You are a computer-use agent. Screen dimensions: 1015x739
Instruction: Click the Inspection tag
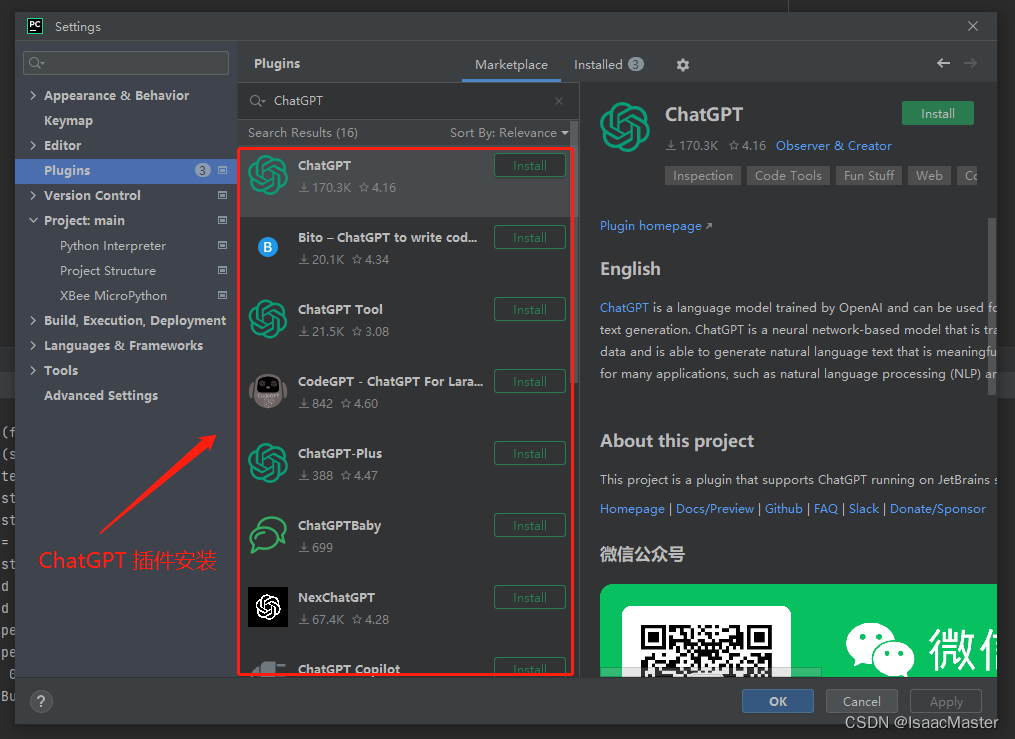point(702,175)
